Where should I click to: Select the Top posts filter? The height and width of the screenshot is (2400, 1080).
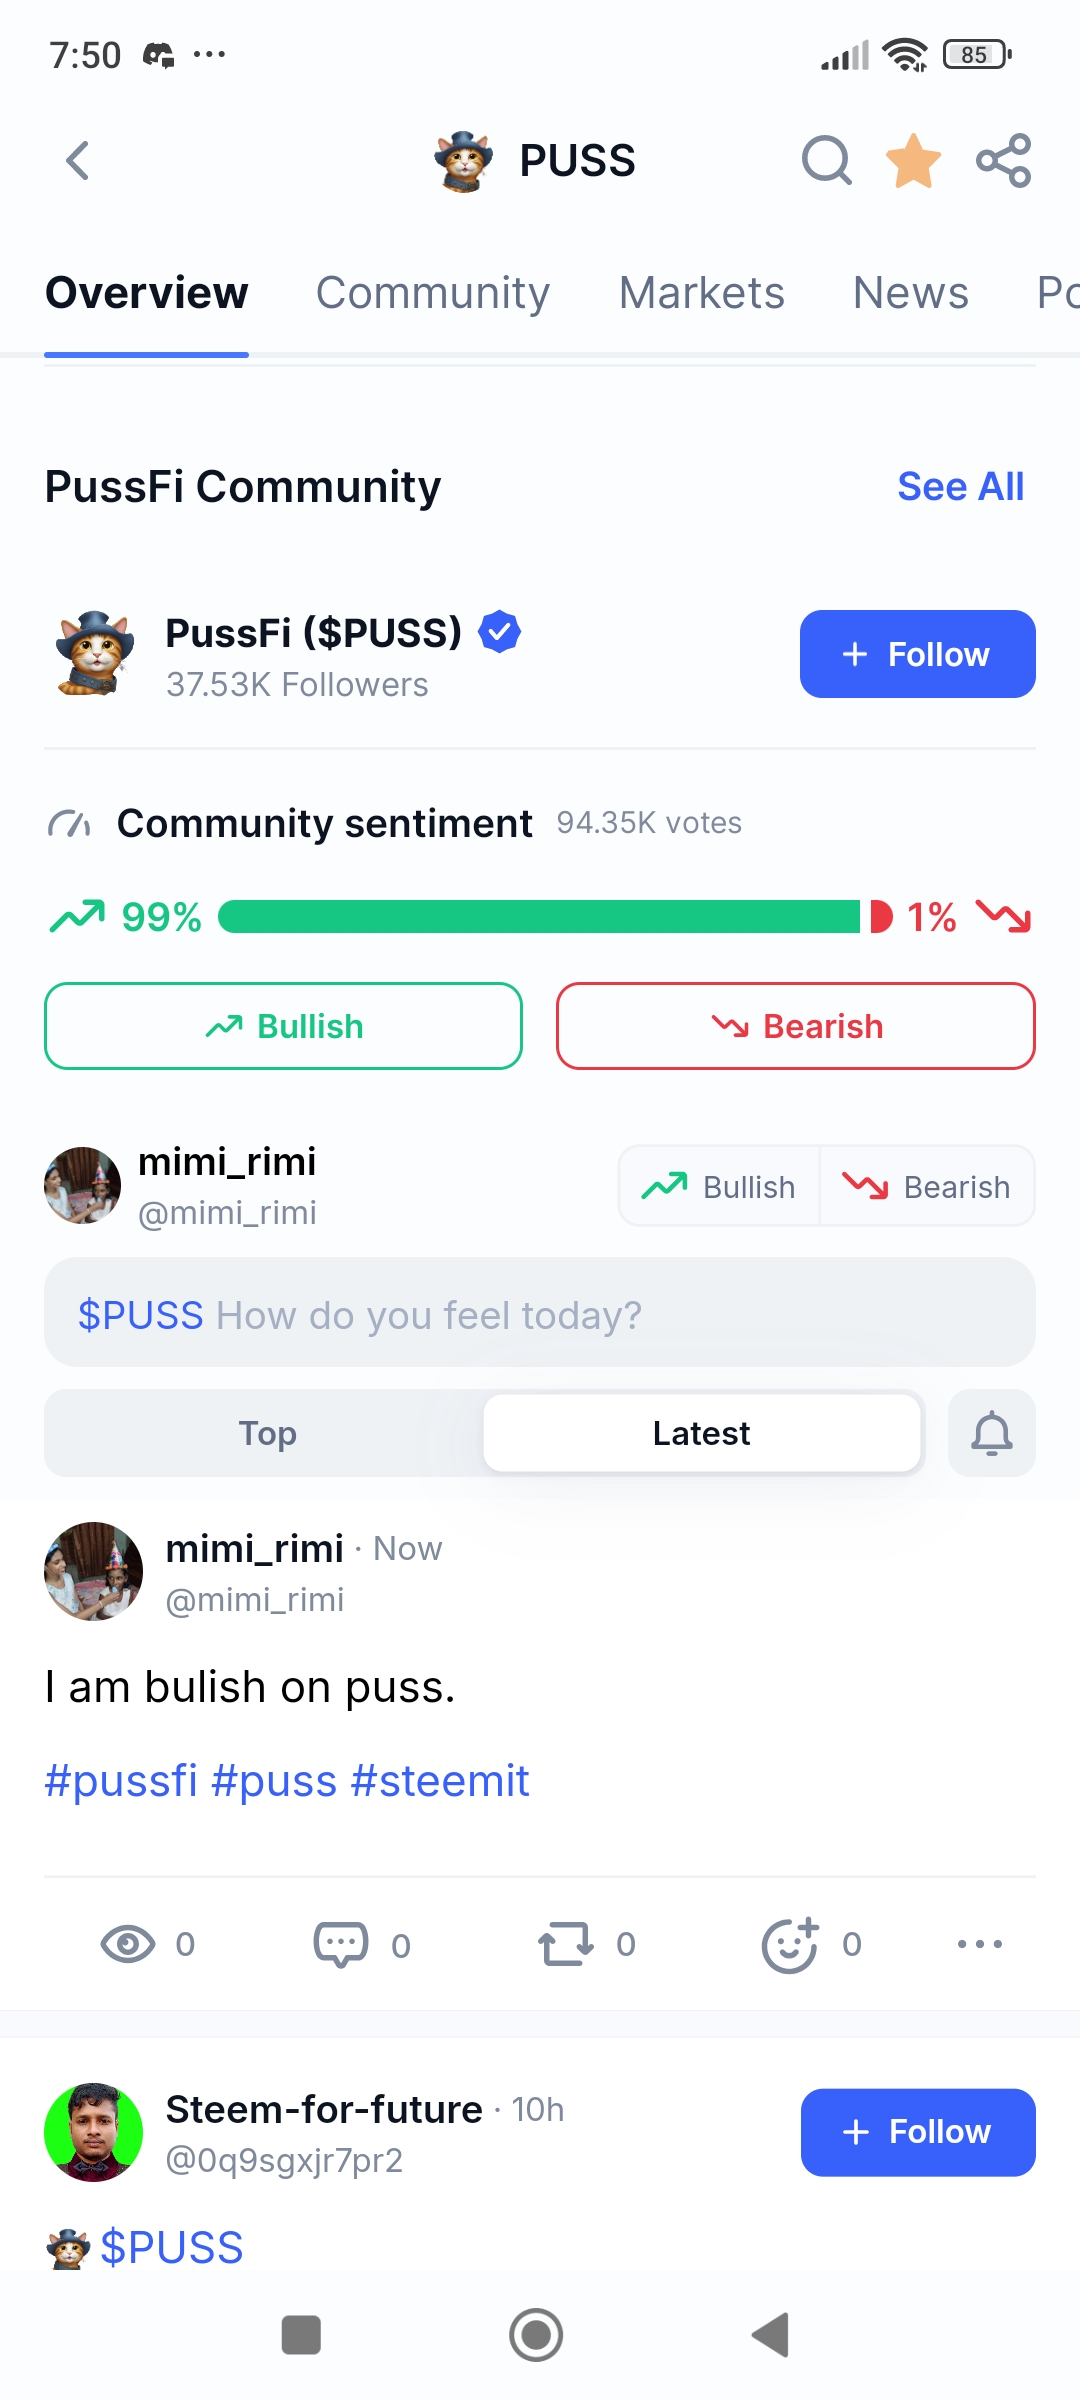[267, 1433]
